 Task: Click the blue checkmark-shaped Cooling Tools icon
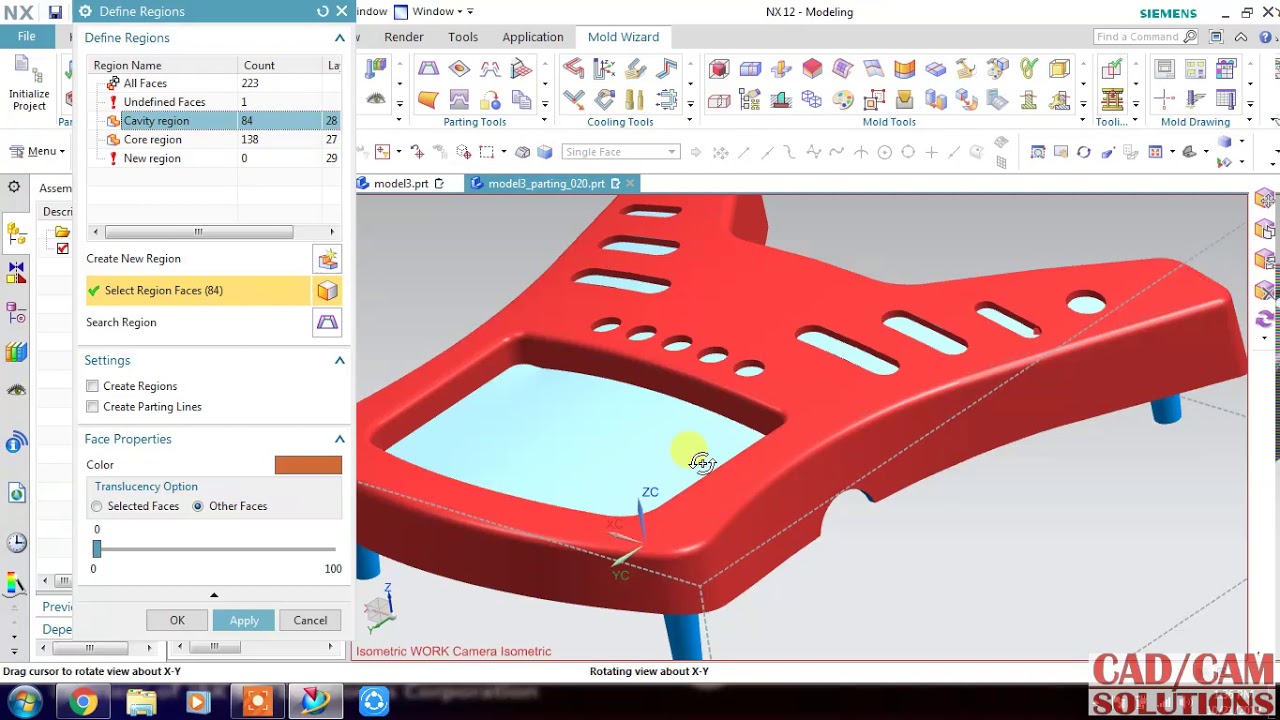point(573,100)
